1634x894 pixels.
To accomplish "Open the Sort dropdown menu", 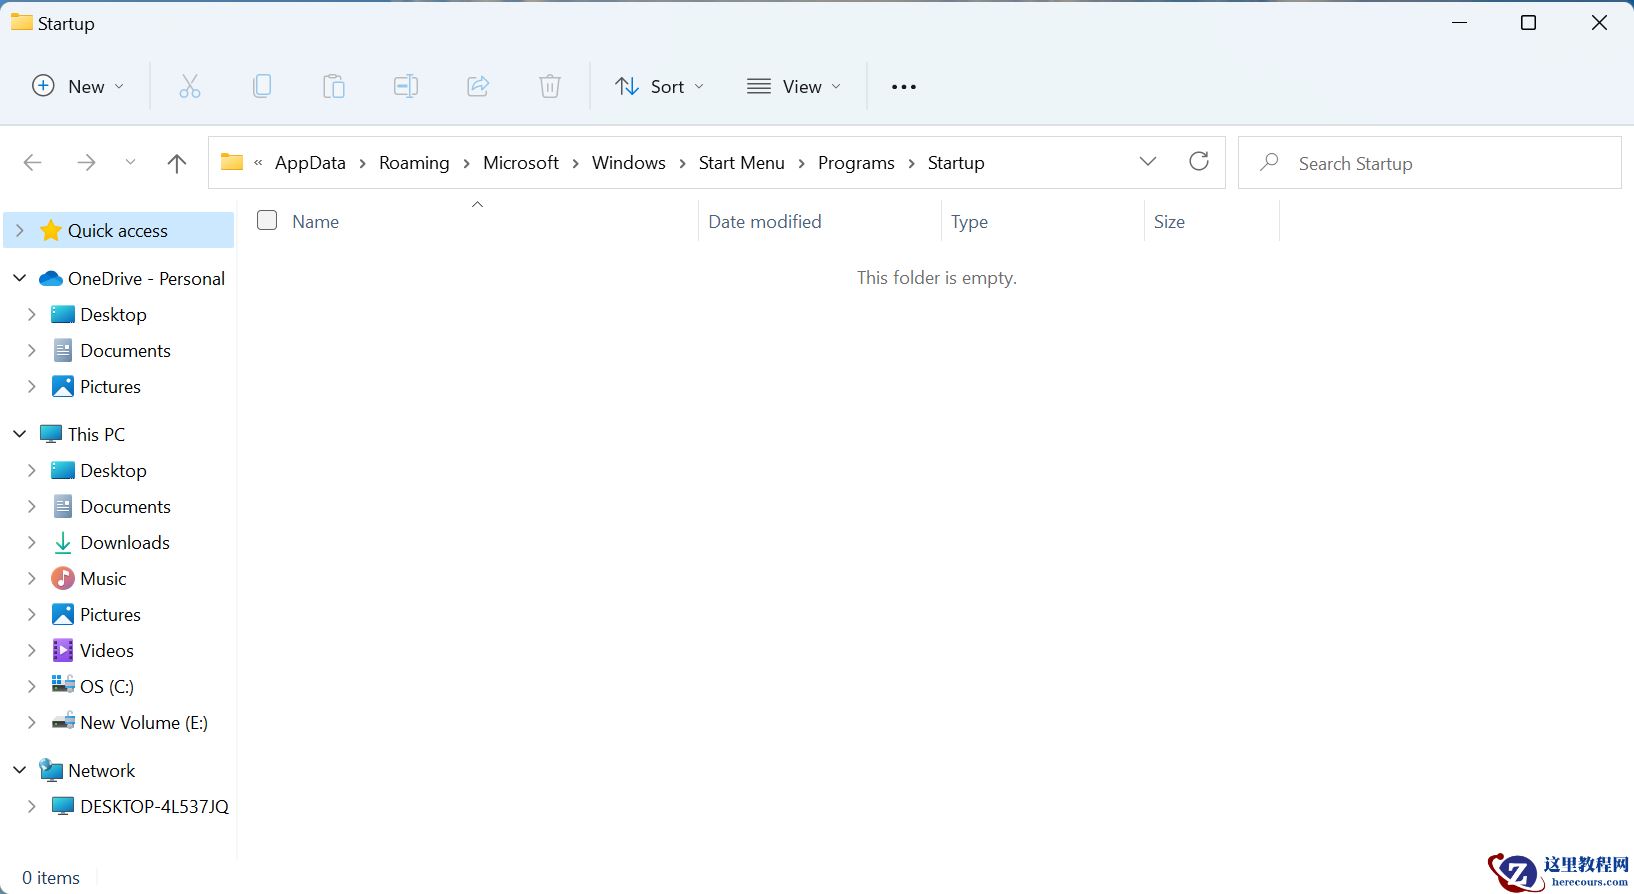I will [660, 87].
